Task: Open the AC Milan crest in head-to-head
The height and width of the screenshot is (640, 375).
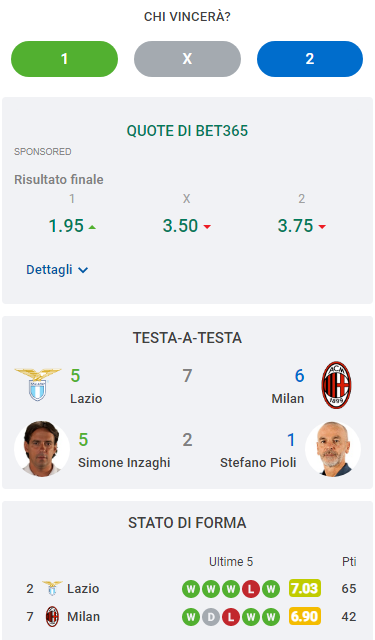Action: coord(336,385)
